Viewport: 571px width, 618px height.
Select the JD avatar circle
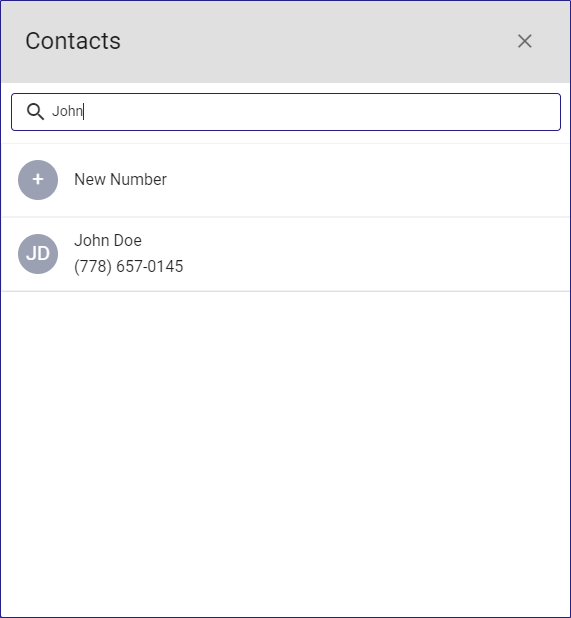tap(38, 254)
